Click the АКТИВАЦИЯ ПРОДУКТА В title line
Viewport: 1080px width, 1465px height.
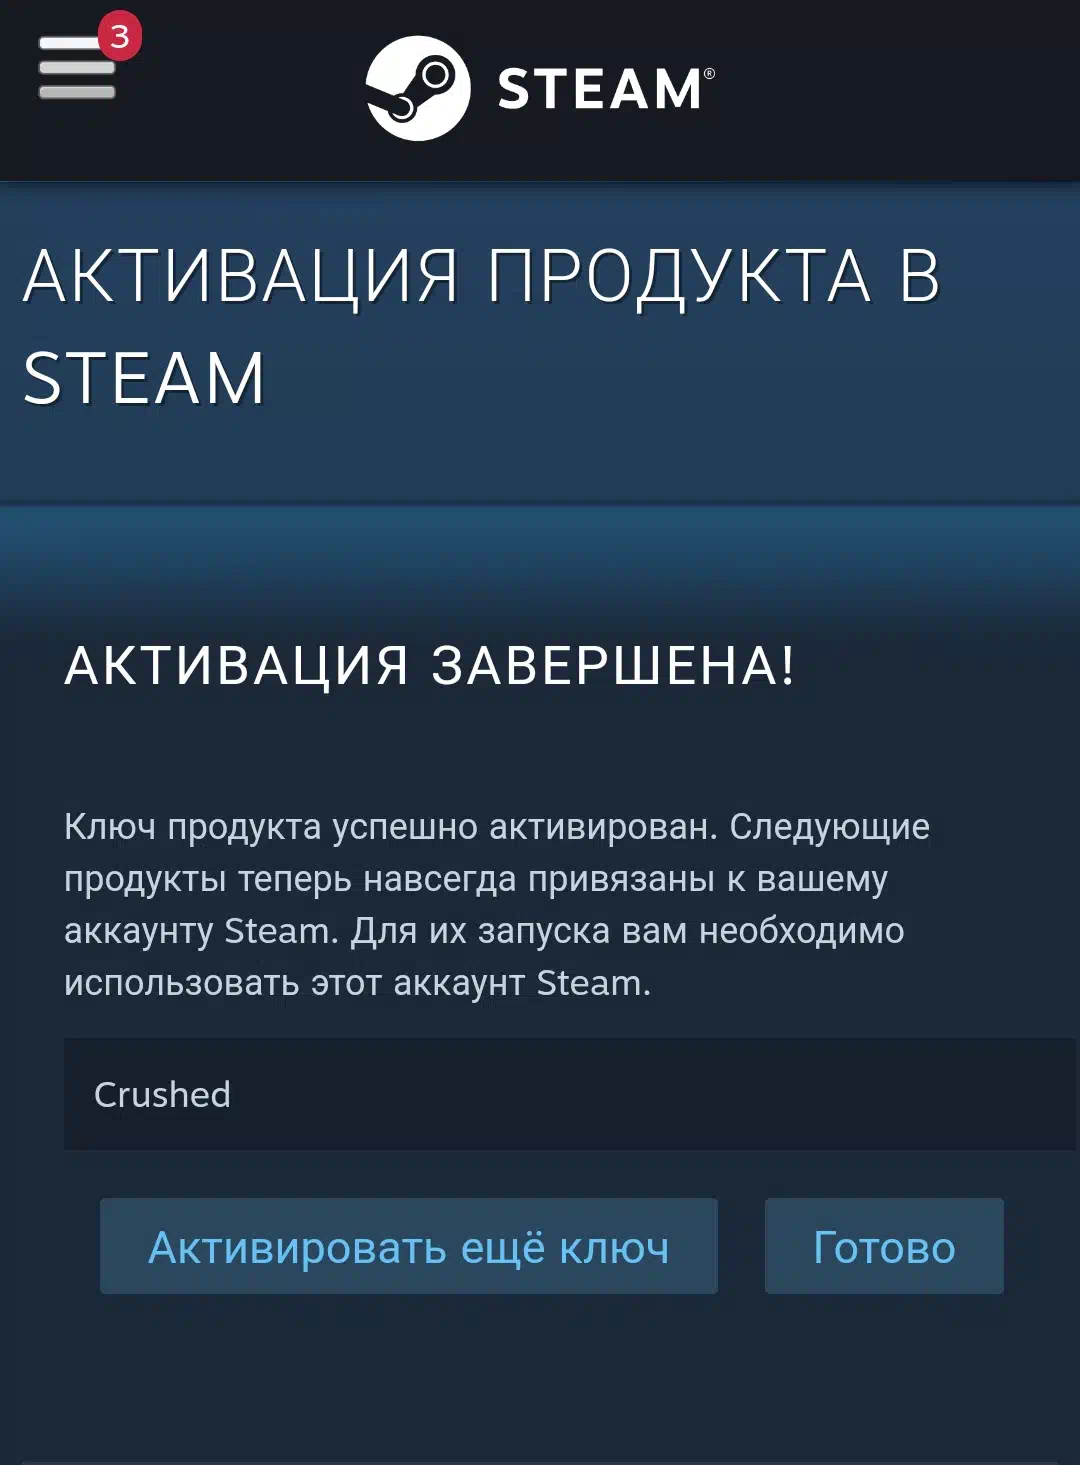482,276
